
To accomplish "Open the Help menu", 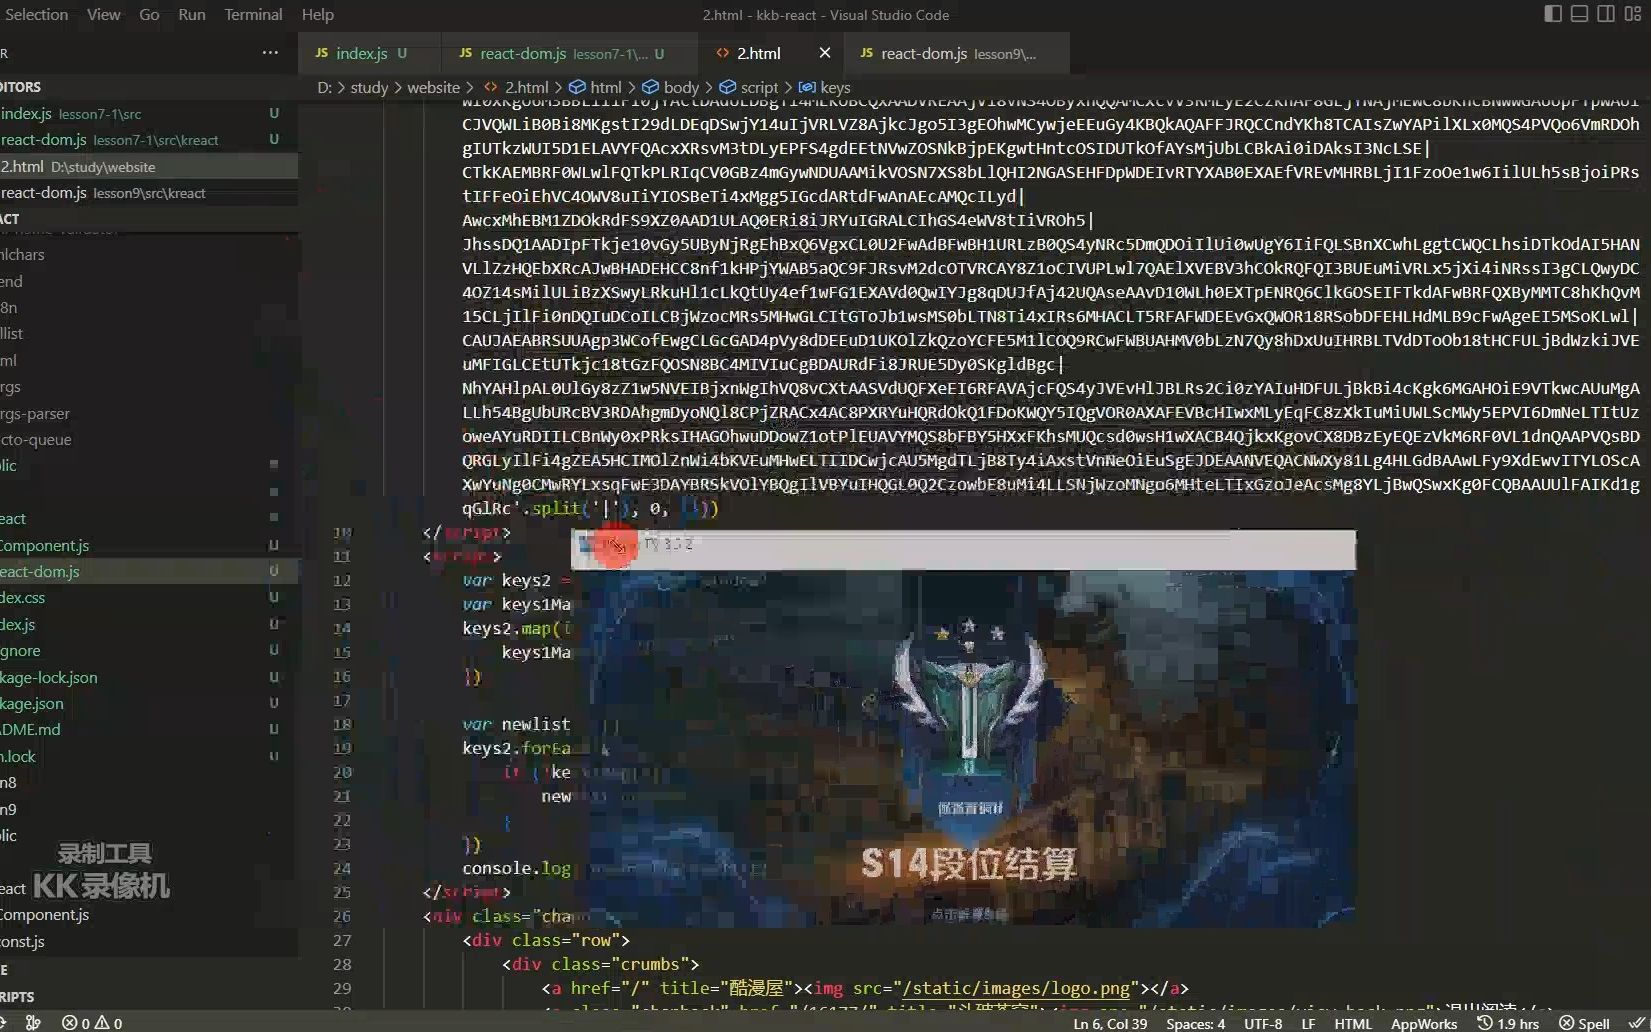I will [x=317, y=14].
